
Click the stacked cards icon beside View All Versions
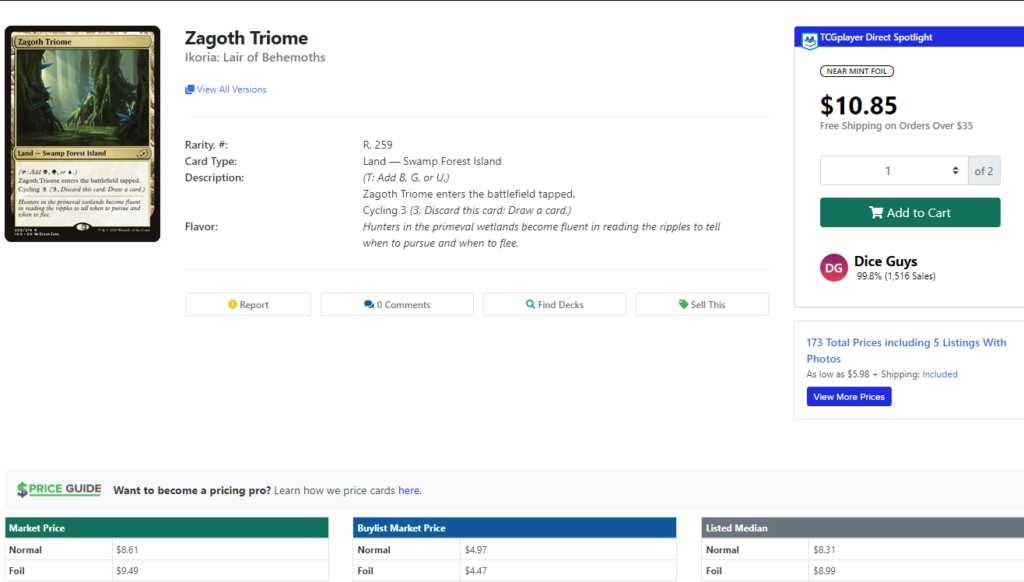click(189, 89)
